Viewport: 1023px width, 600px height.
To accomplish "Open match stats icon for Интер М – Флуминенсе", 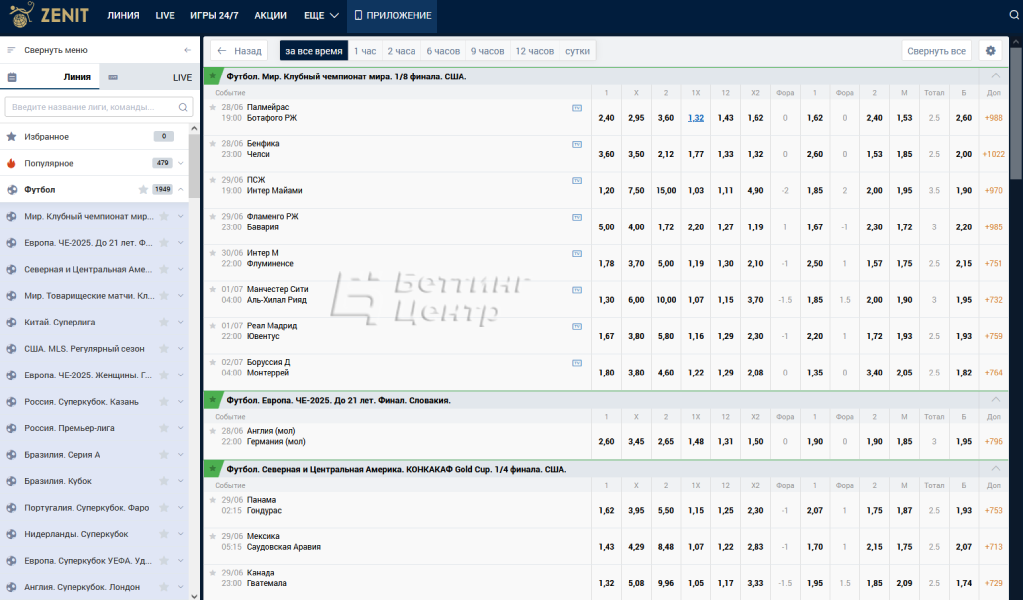I will click(577, 254).
